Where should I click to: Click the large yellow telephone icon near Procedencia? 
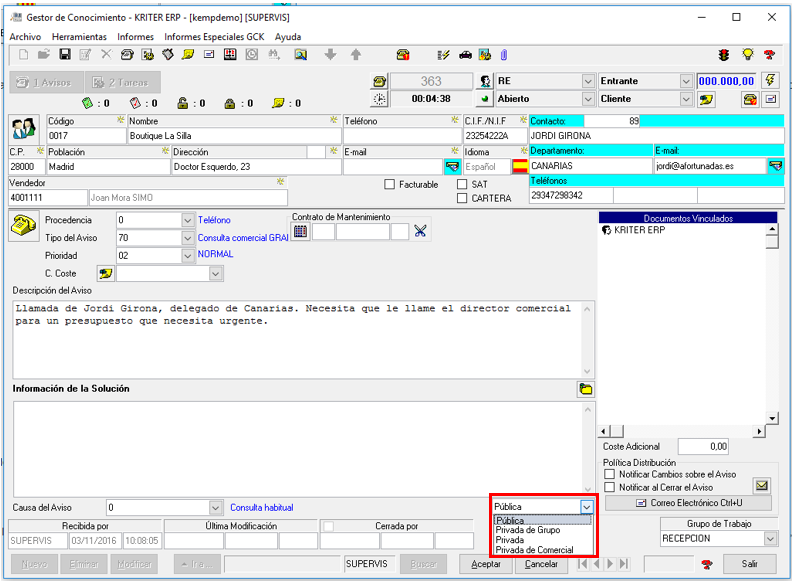pos(23,225)
